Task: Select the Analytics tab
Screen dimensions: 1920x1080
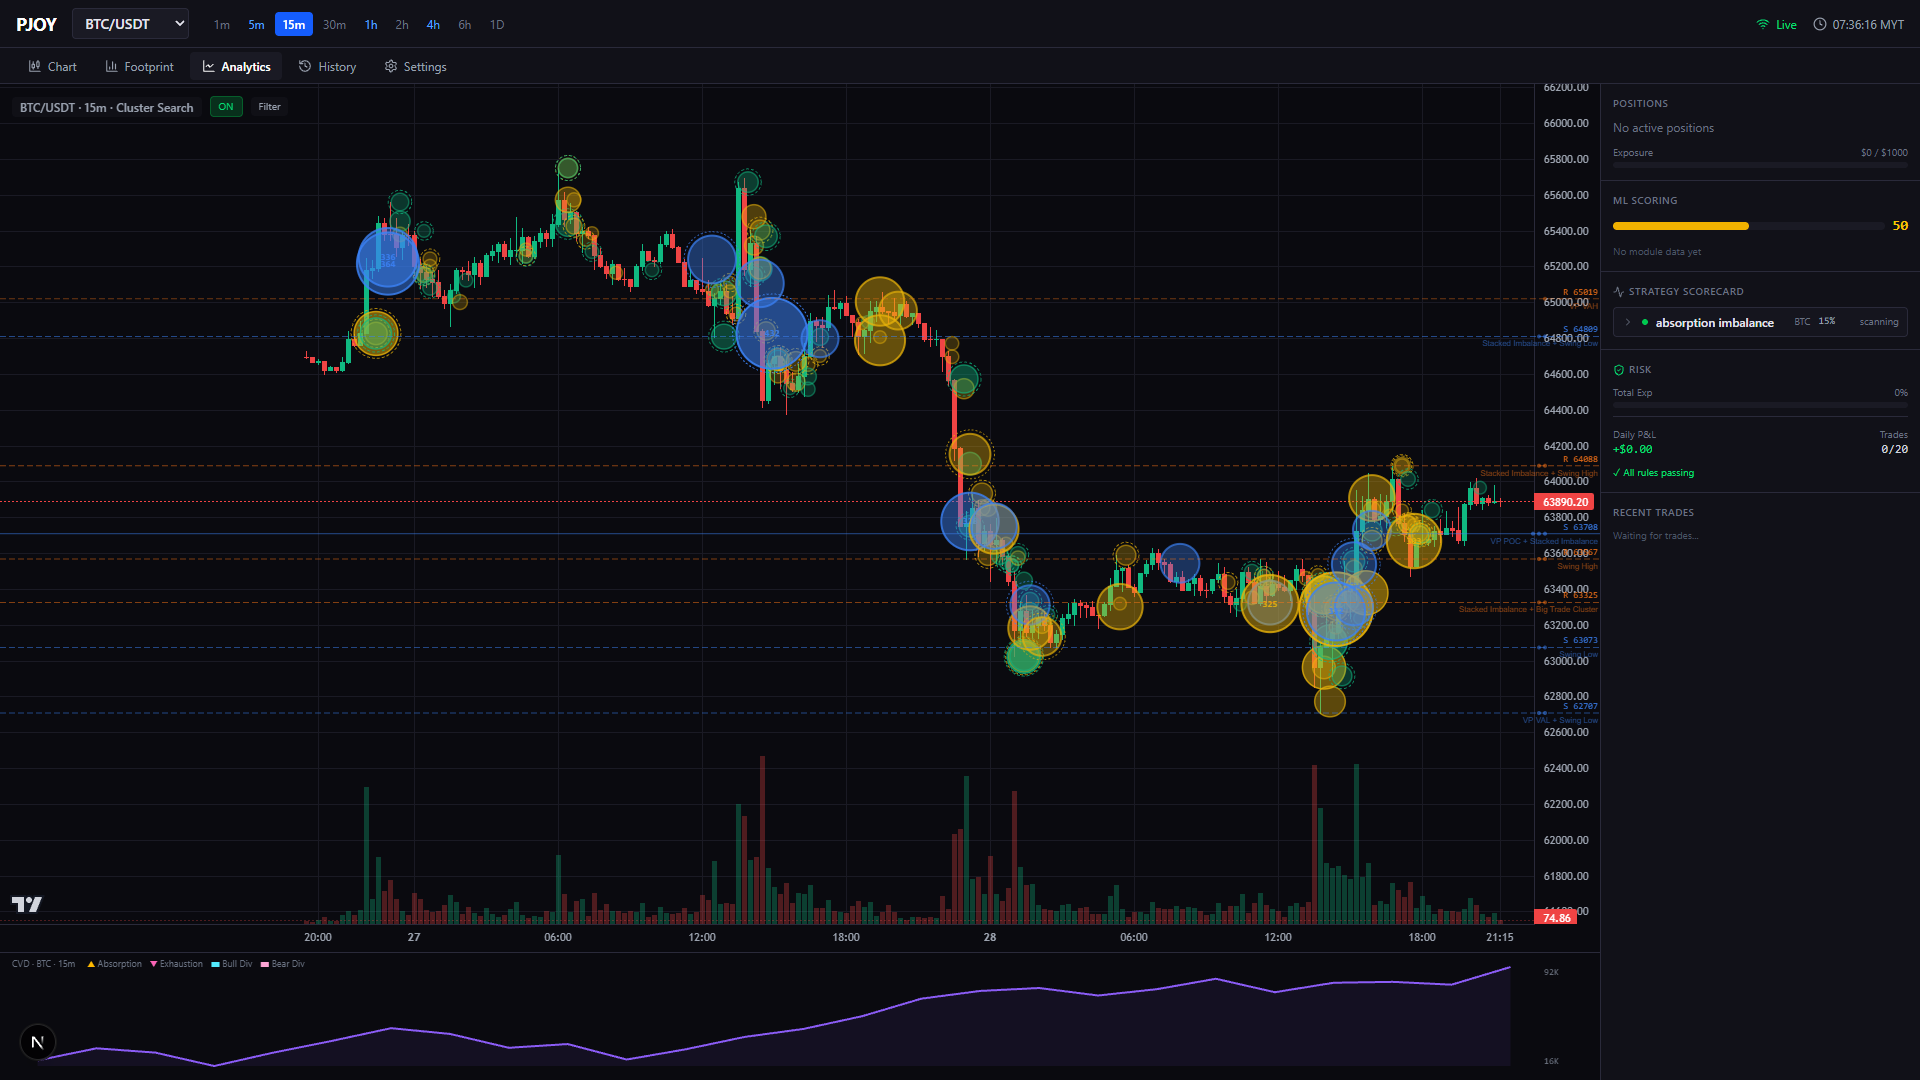Action: 237,67
